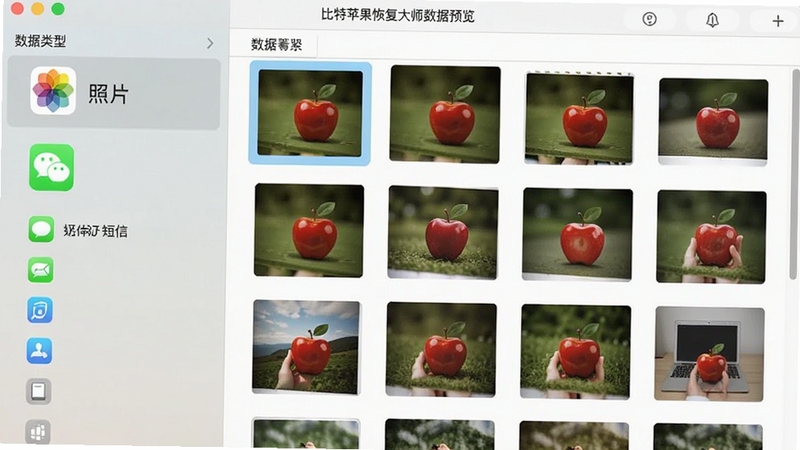Select third apple photo in second row
Viewport: 800px width, 450px height.
point(577,234)
